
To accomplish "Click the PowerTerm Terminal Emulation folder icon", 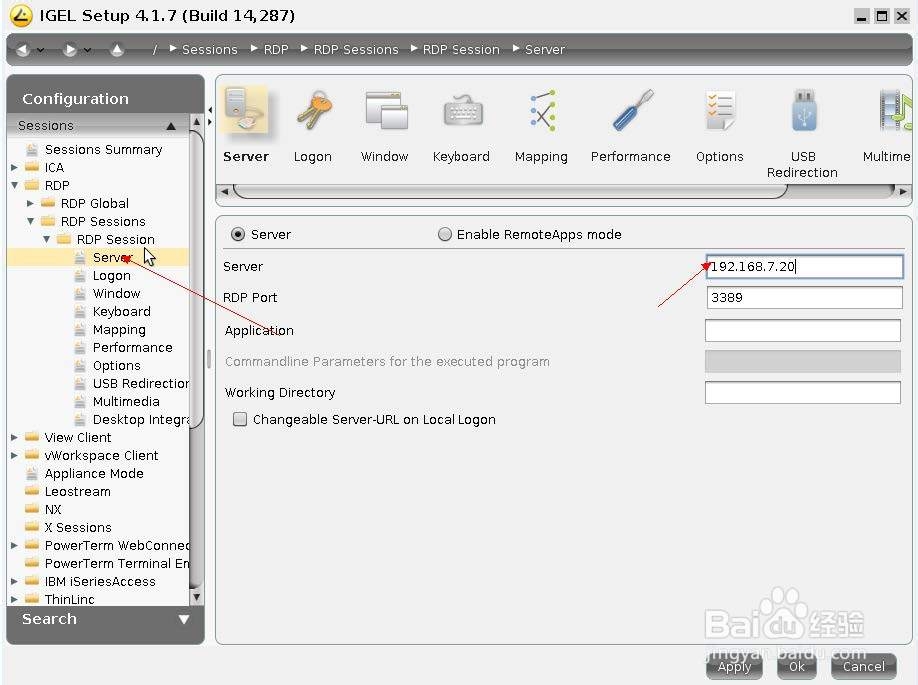I will pos(32,563).
